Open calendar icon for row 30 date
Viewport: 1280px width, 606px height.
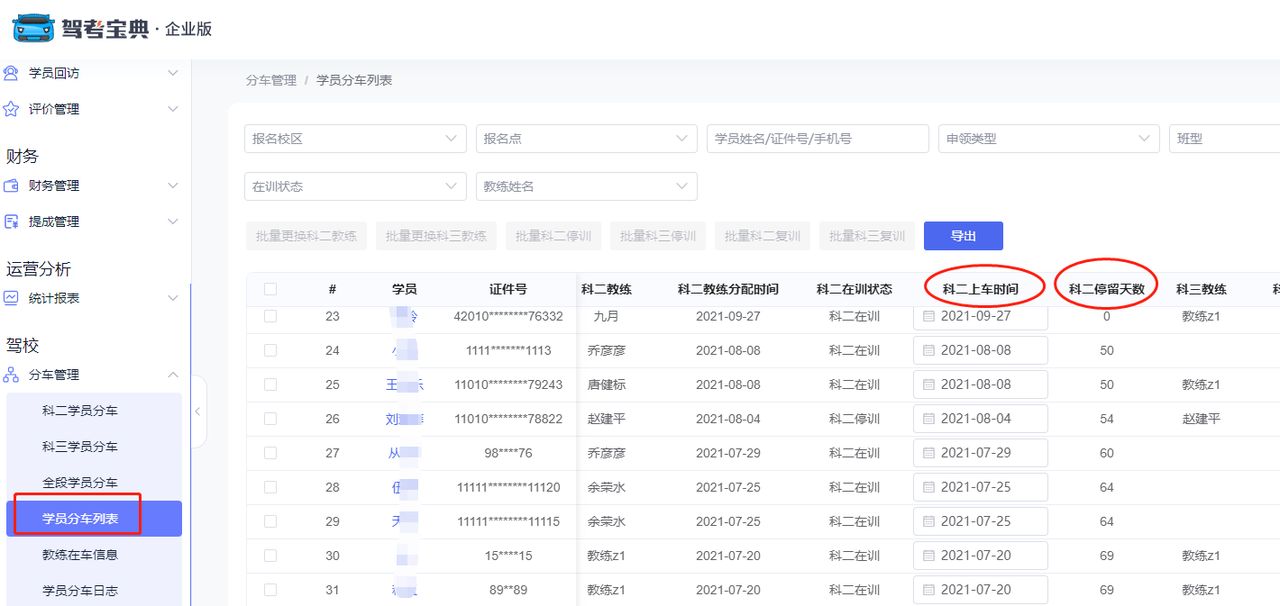[928, 556]
